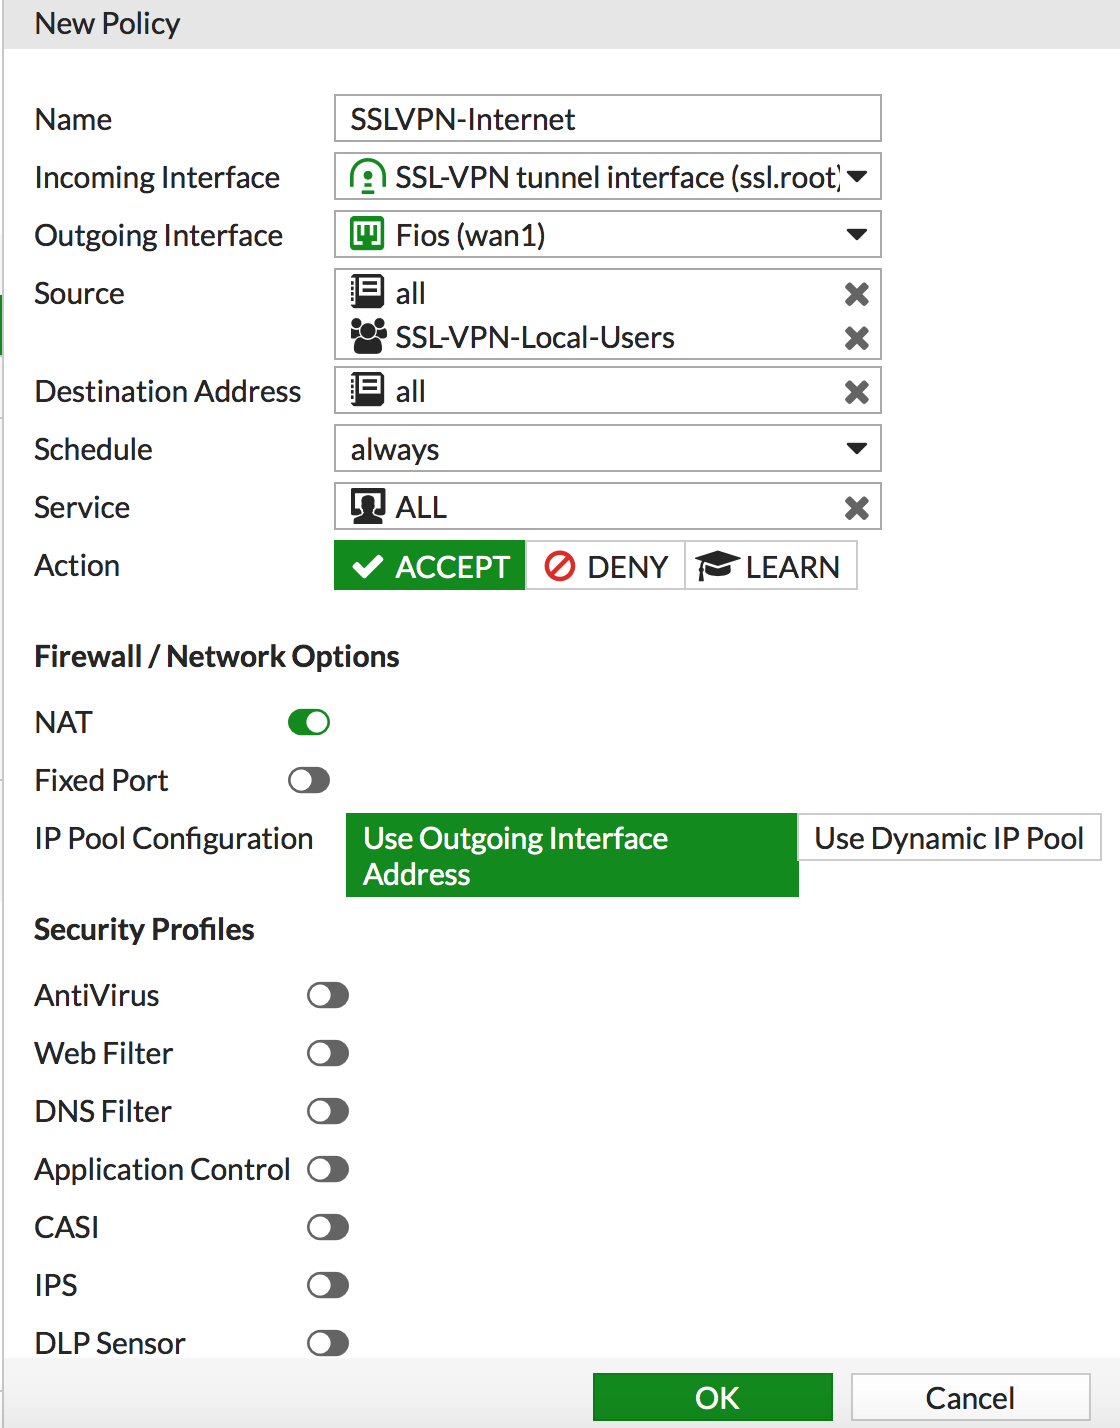Select Use Outgoing Interface Address
Image resolution: width=1120 pixels, height=1428 pixels.
572,855
